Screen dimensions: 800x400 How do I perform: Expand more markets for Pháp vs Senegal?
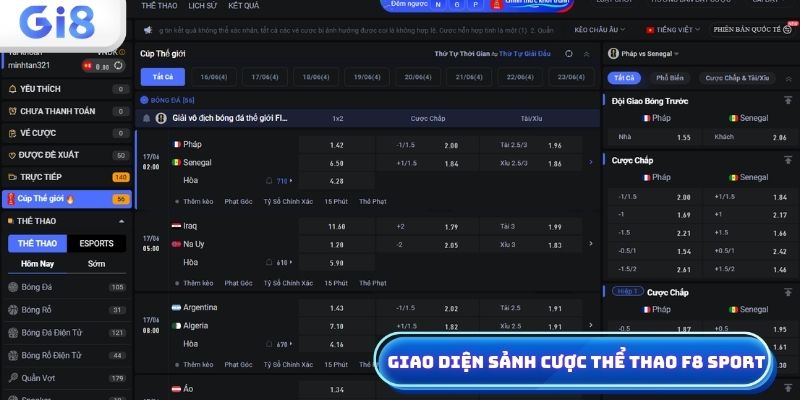tap(591, 162)
